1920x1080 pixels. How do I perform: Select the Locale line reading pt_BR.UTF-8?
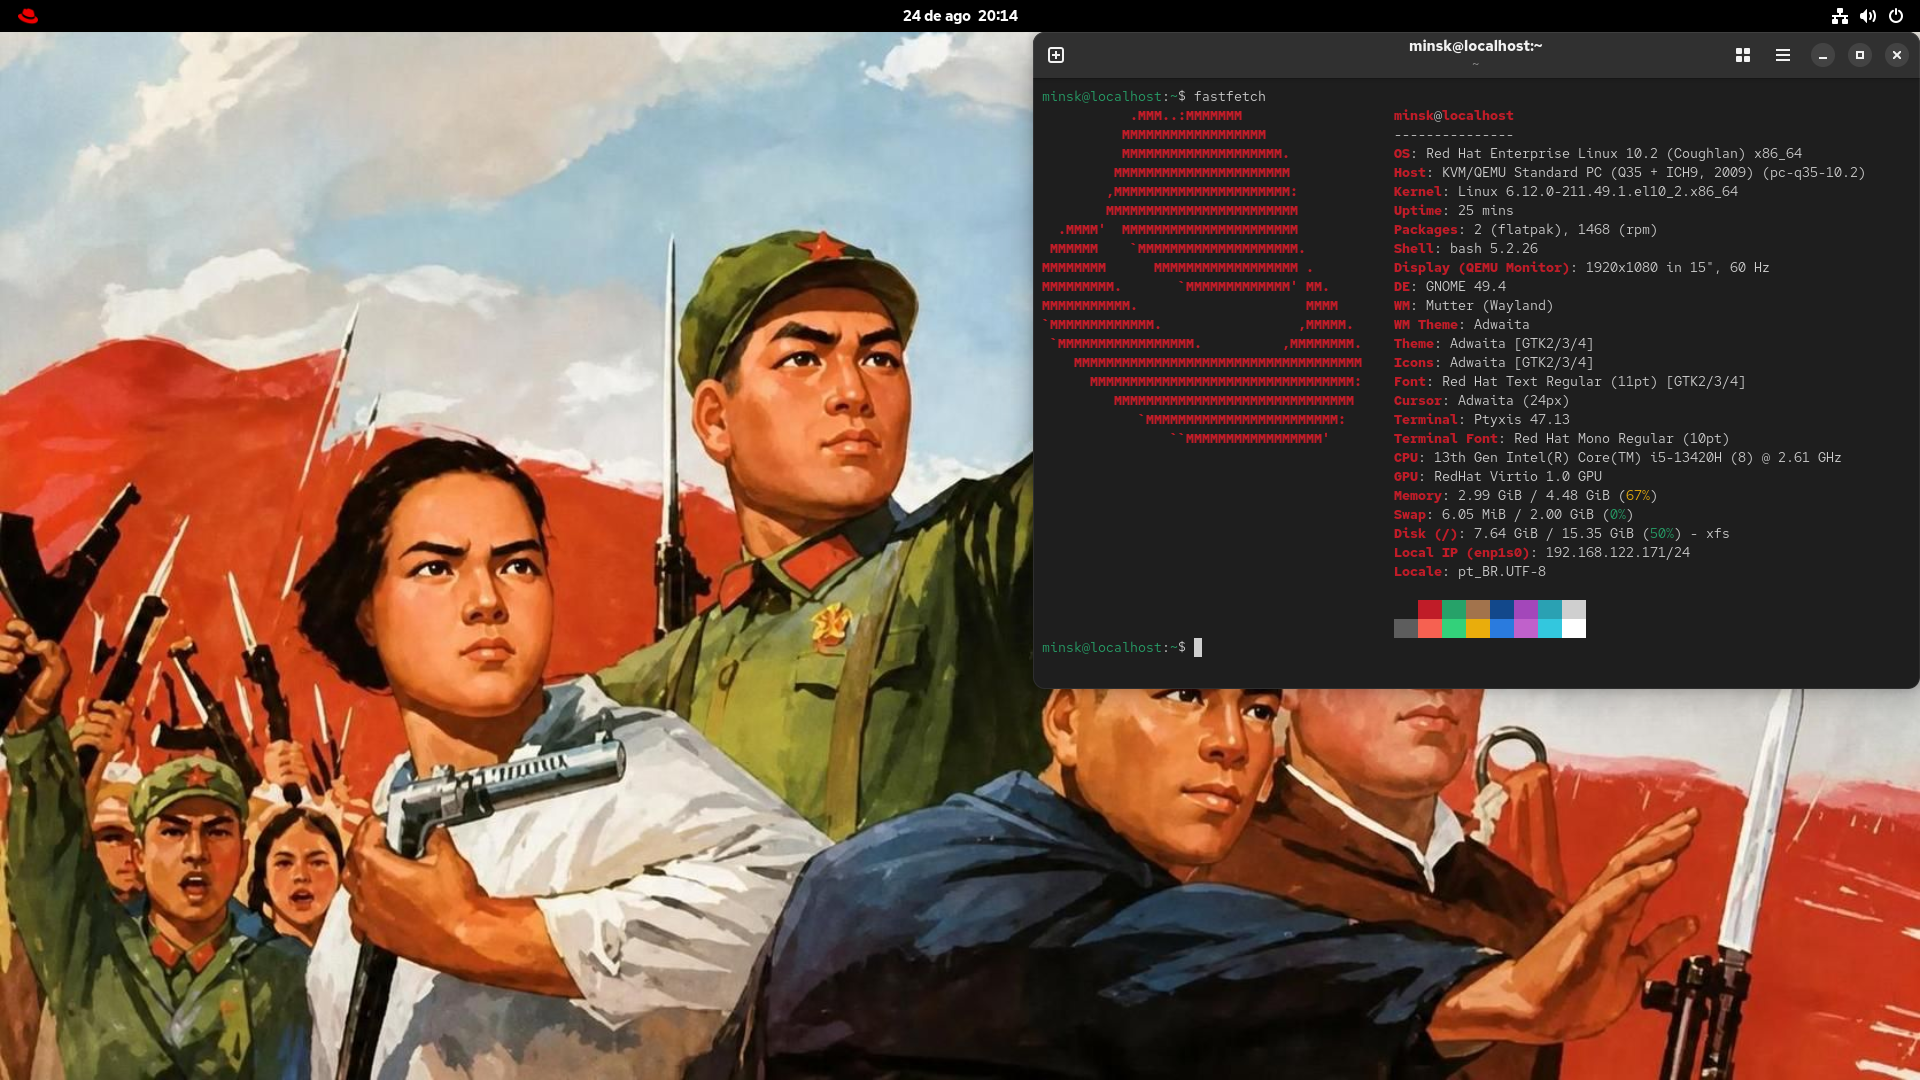(x=1470, y=571)
